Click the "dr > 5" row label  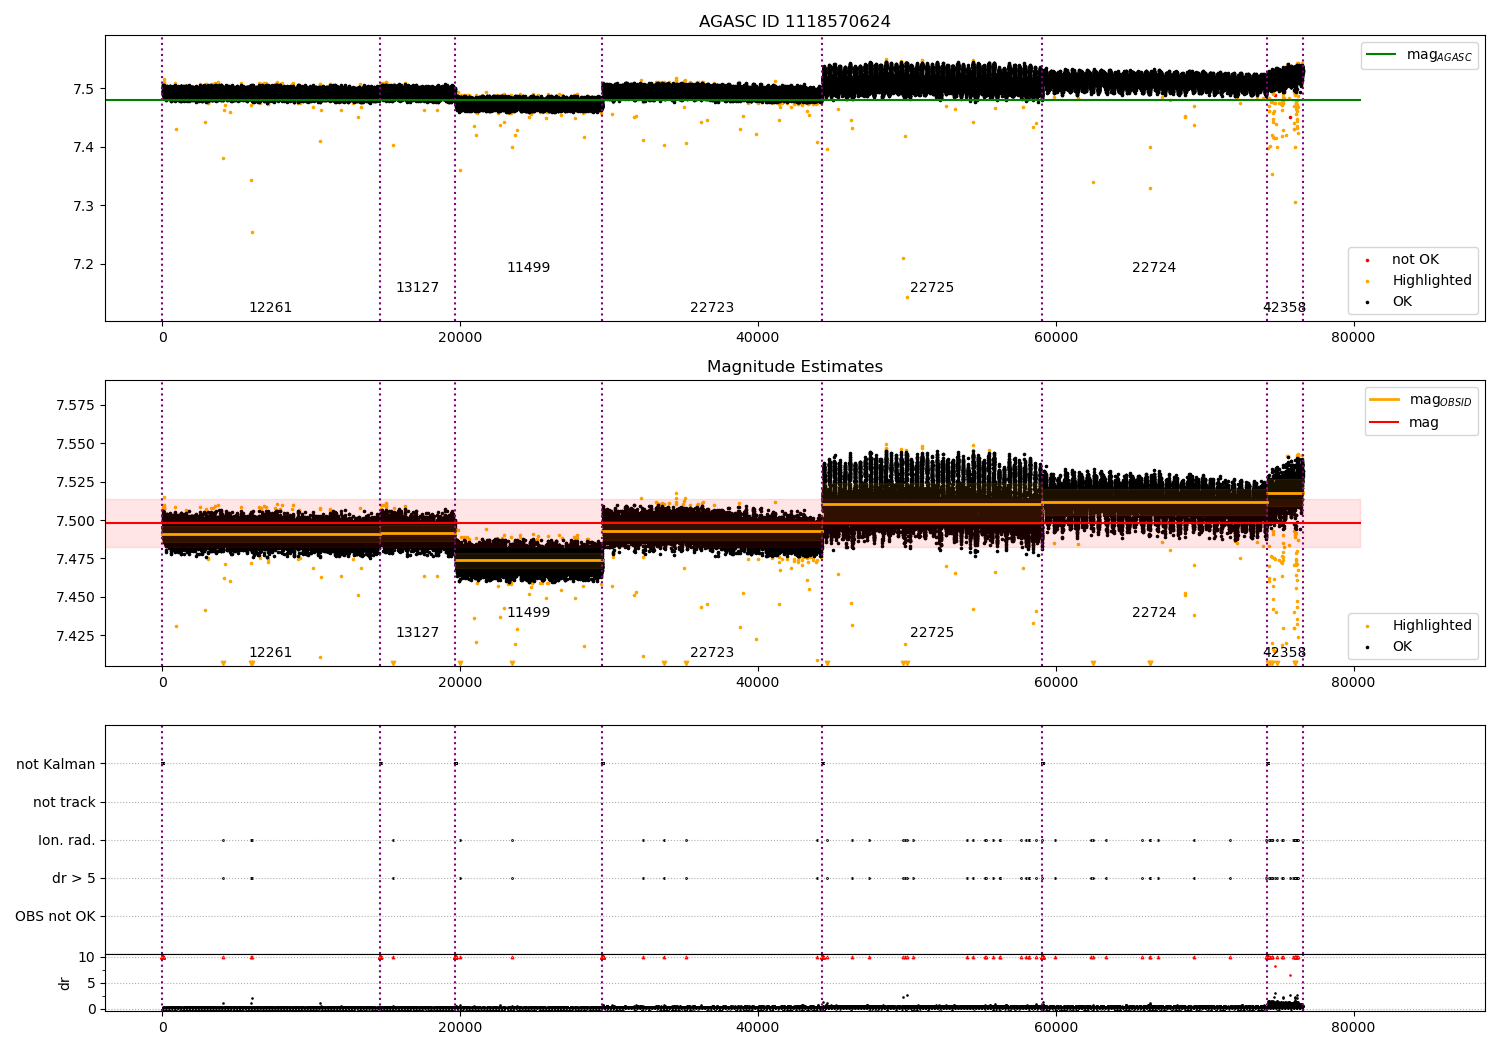point(74,879)
